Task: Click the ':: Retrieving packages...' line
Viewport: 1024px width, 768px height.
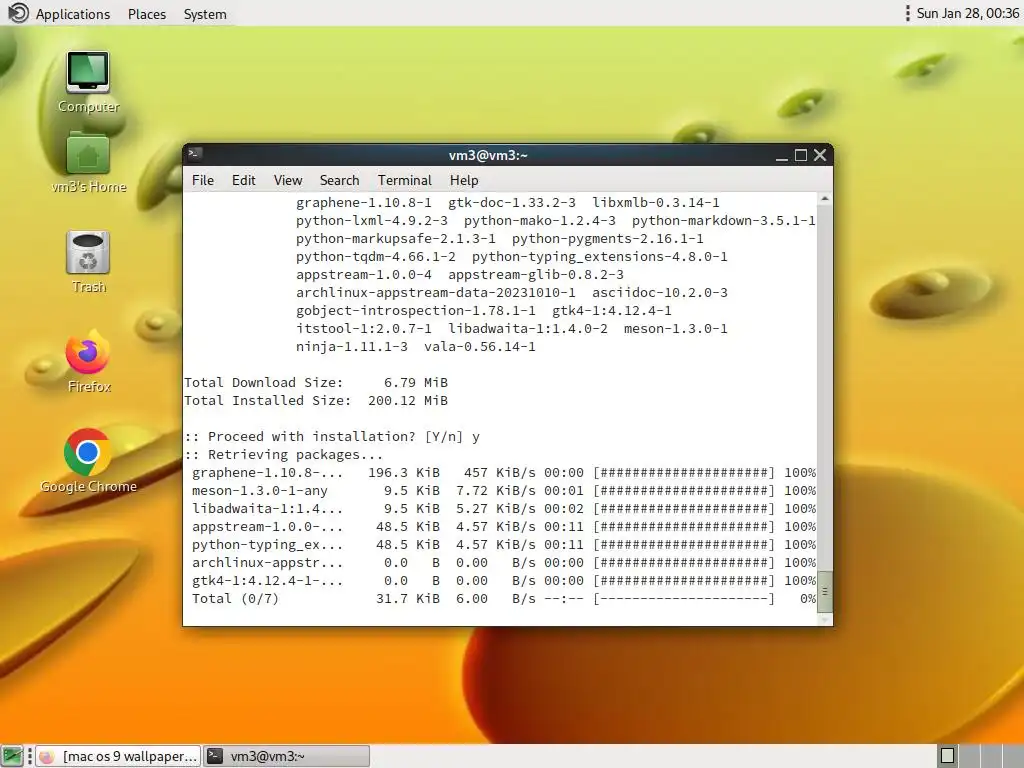Action: point(283,455)
